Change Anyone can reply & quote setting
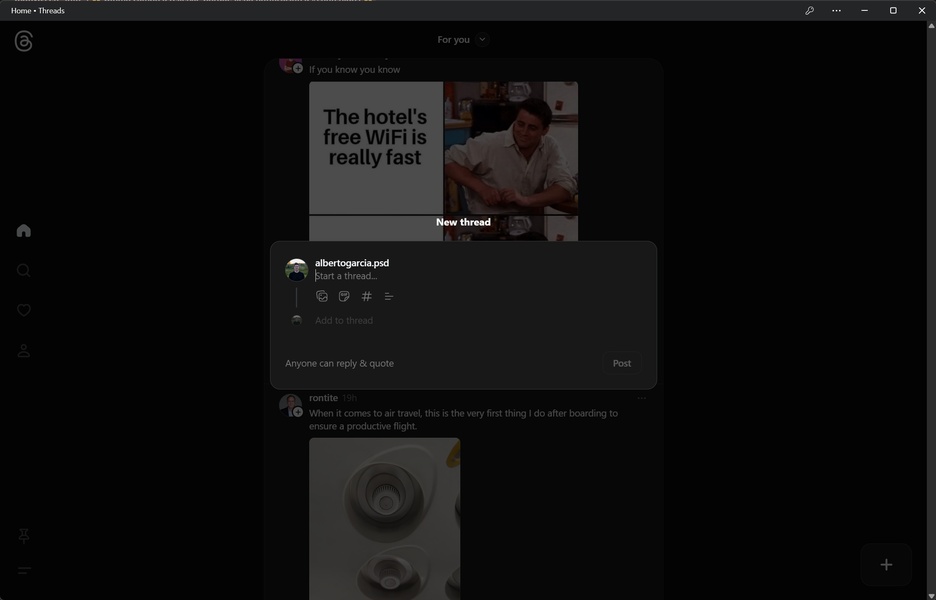The height and width of the screenshot is (600, 936). (x=339, y=363)
